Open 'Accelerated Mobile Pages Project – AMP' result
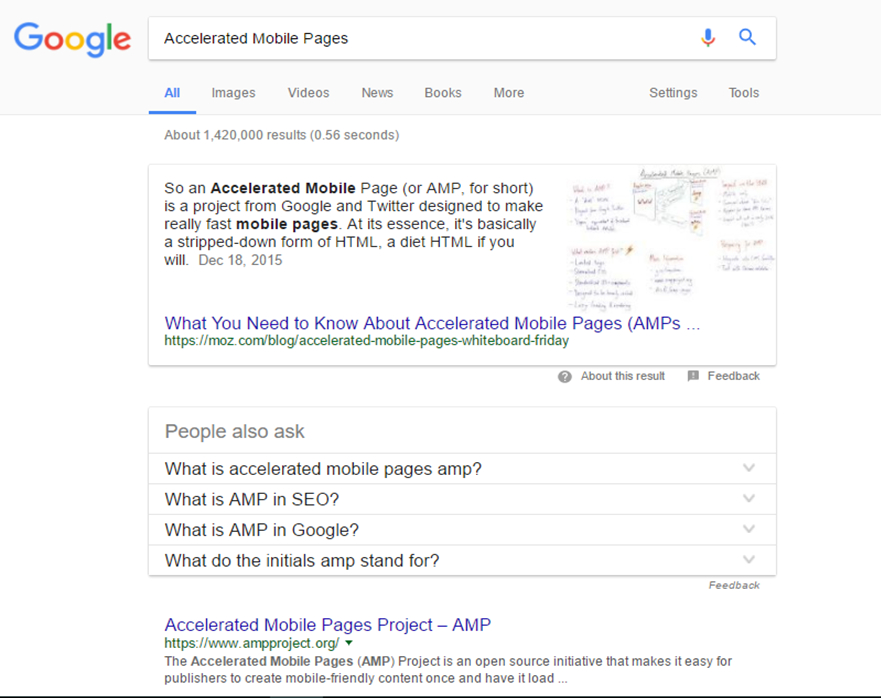Image resolution: width=881 pixels, height=698 pixels. 328,625
